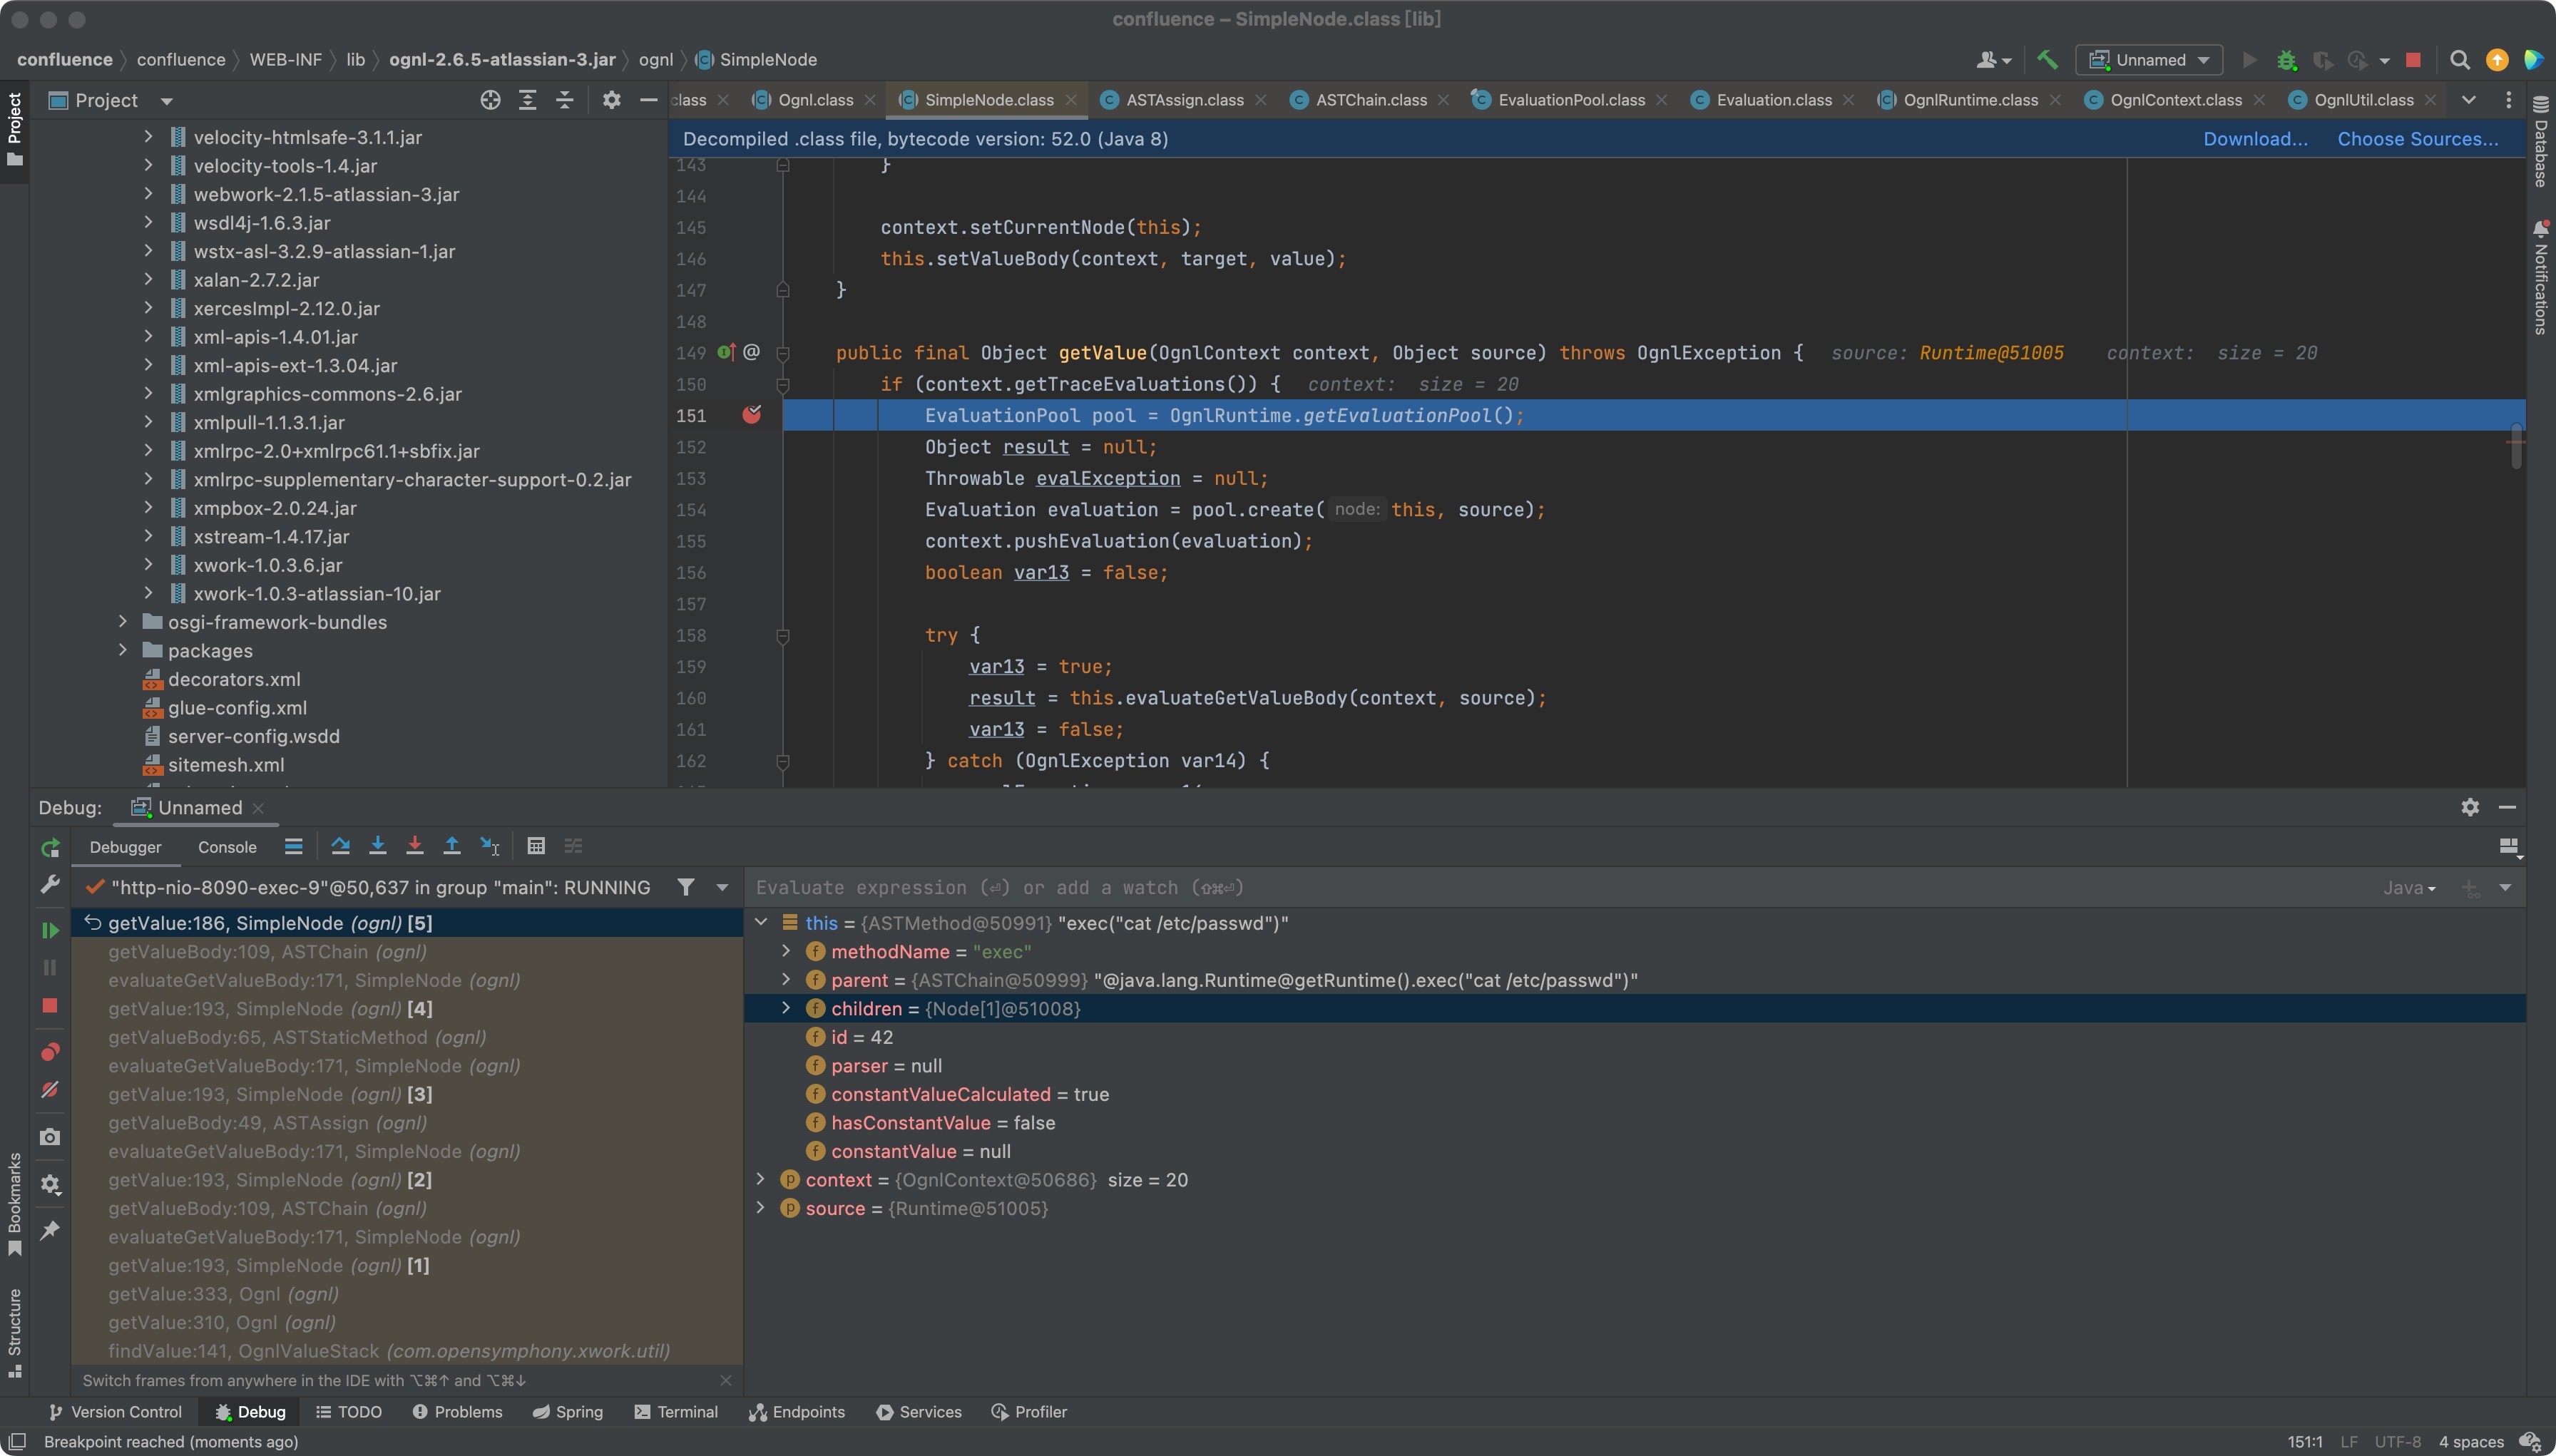The image size is (2556, 1456).
Task: Show the hidden editor tabs chevron
Action: point(2468,100)
